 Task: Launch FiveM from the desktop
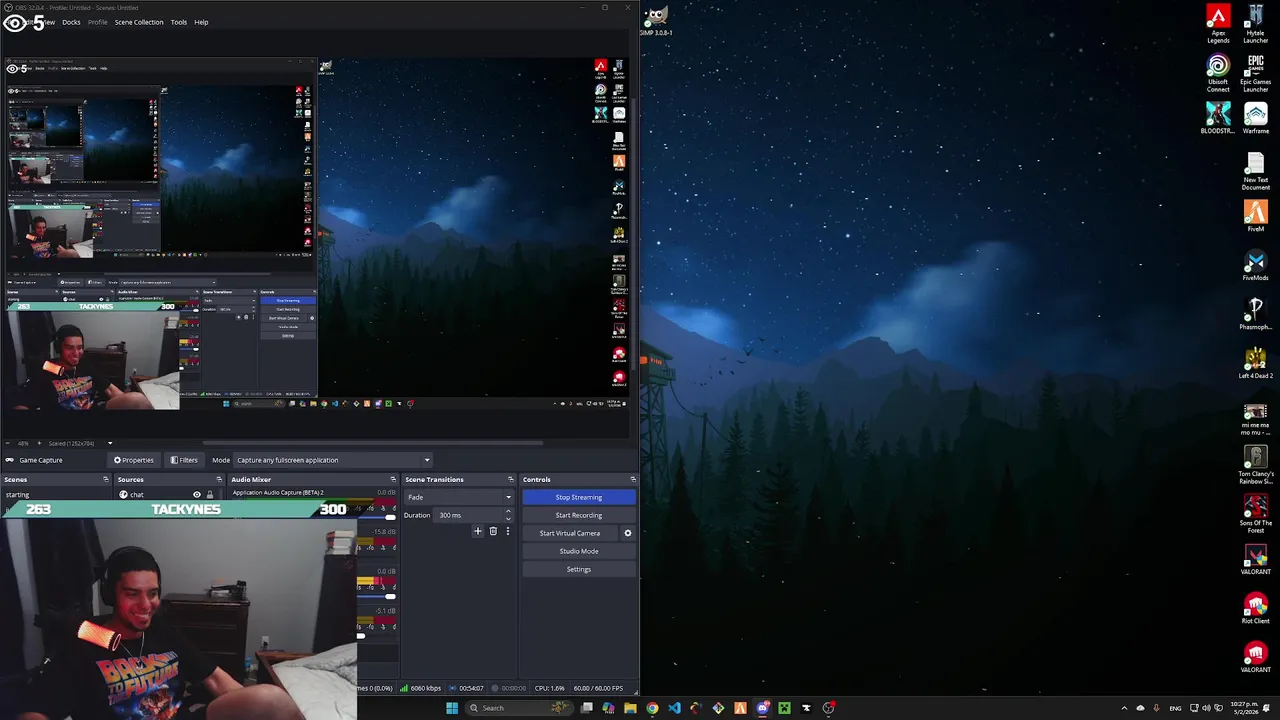tap(1256, 216)
